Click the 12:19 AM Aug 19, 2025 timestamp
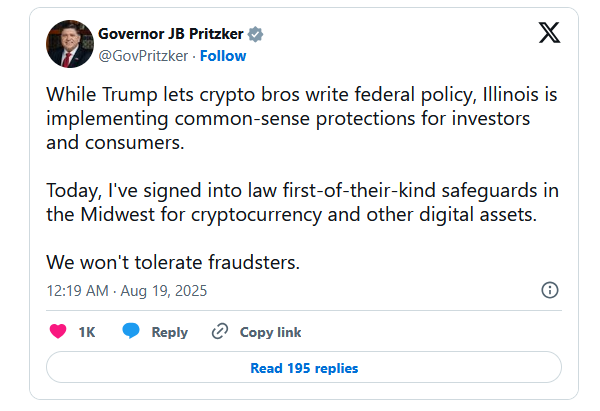 point(127,291)
